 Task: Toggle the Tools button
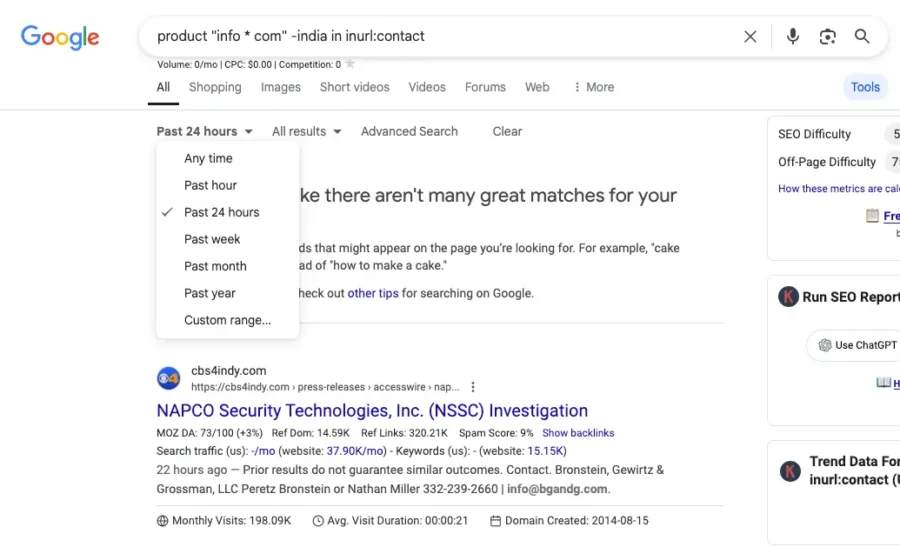(x=865, y=87)
